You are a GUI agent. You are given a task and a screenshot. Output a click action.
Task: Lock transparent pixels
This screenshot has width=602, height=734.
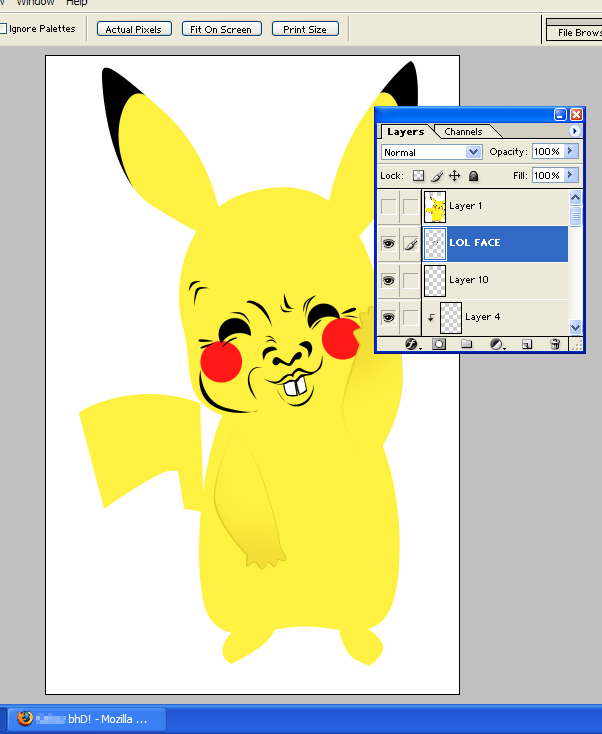coord(418,176)
